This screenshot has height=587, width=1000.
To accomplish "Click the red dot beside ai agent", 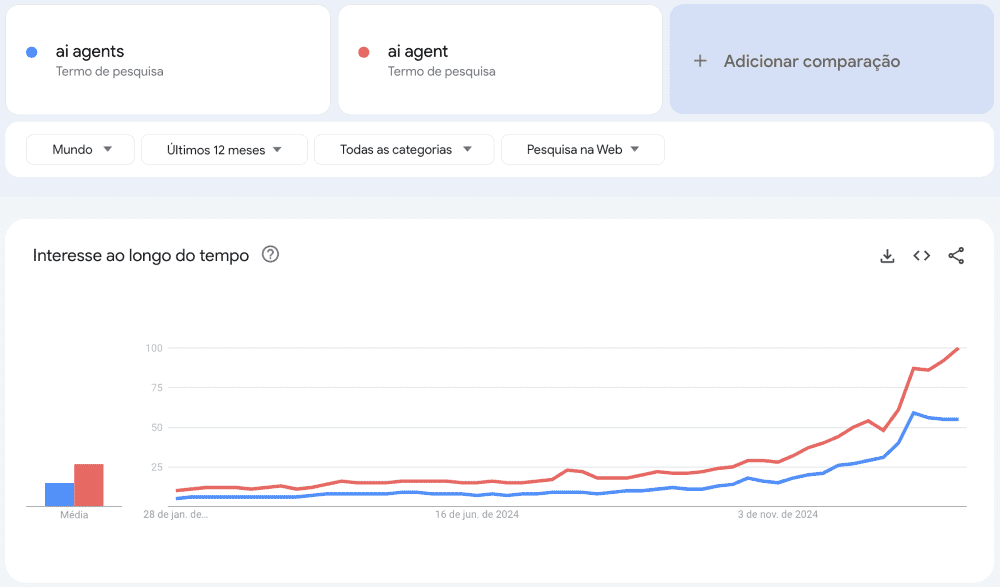I will (364, 52).
